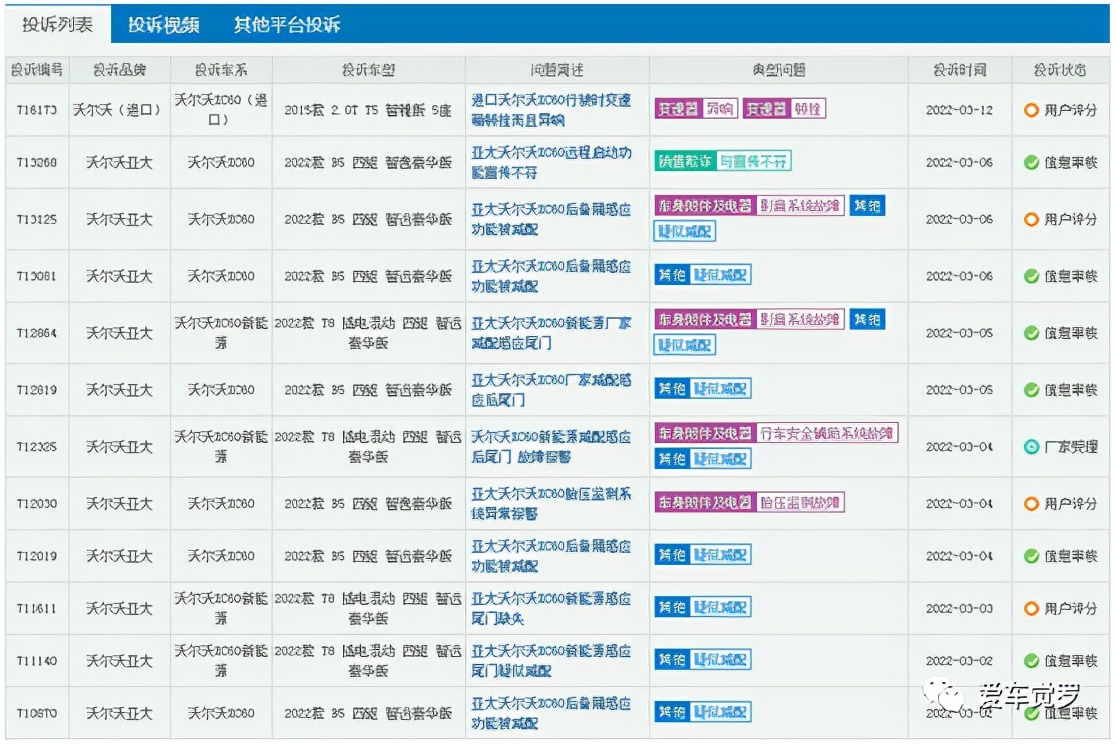The height and width of the screenshot is (744, 1116).
Task: Open complaint description link in row T12619
Action: click(551, 390)
